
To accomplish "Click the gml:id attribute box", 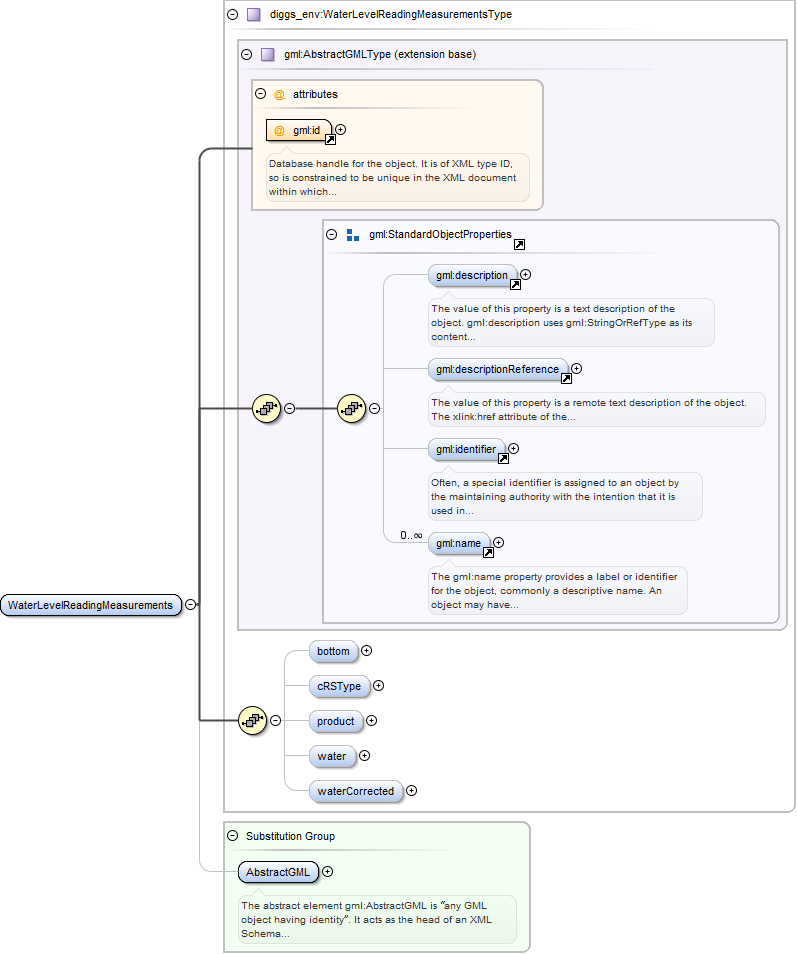I will click(x=298, y=130).
